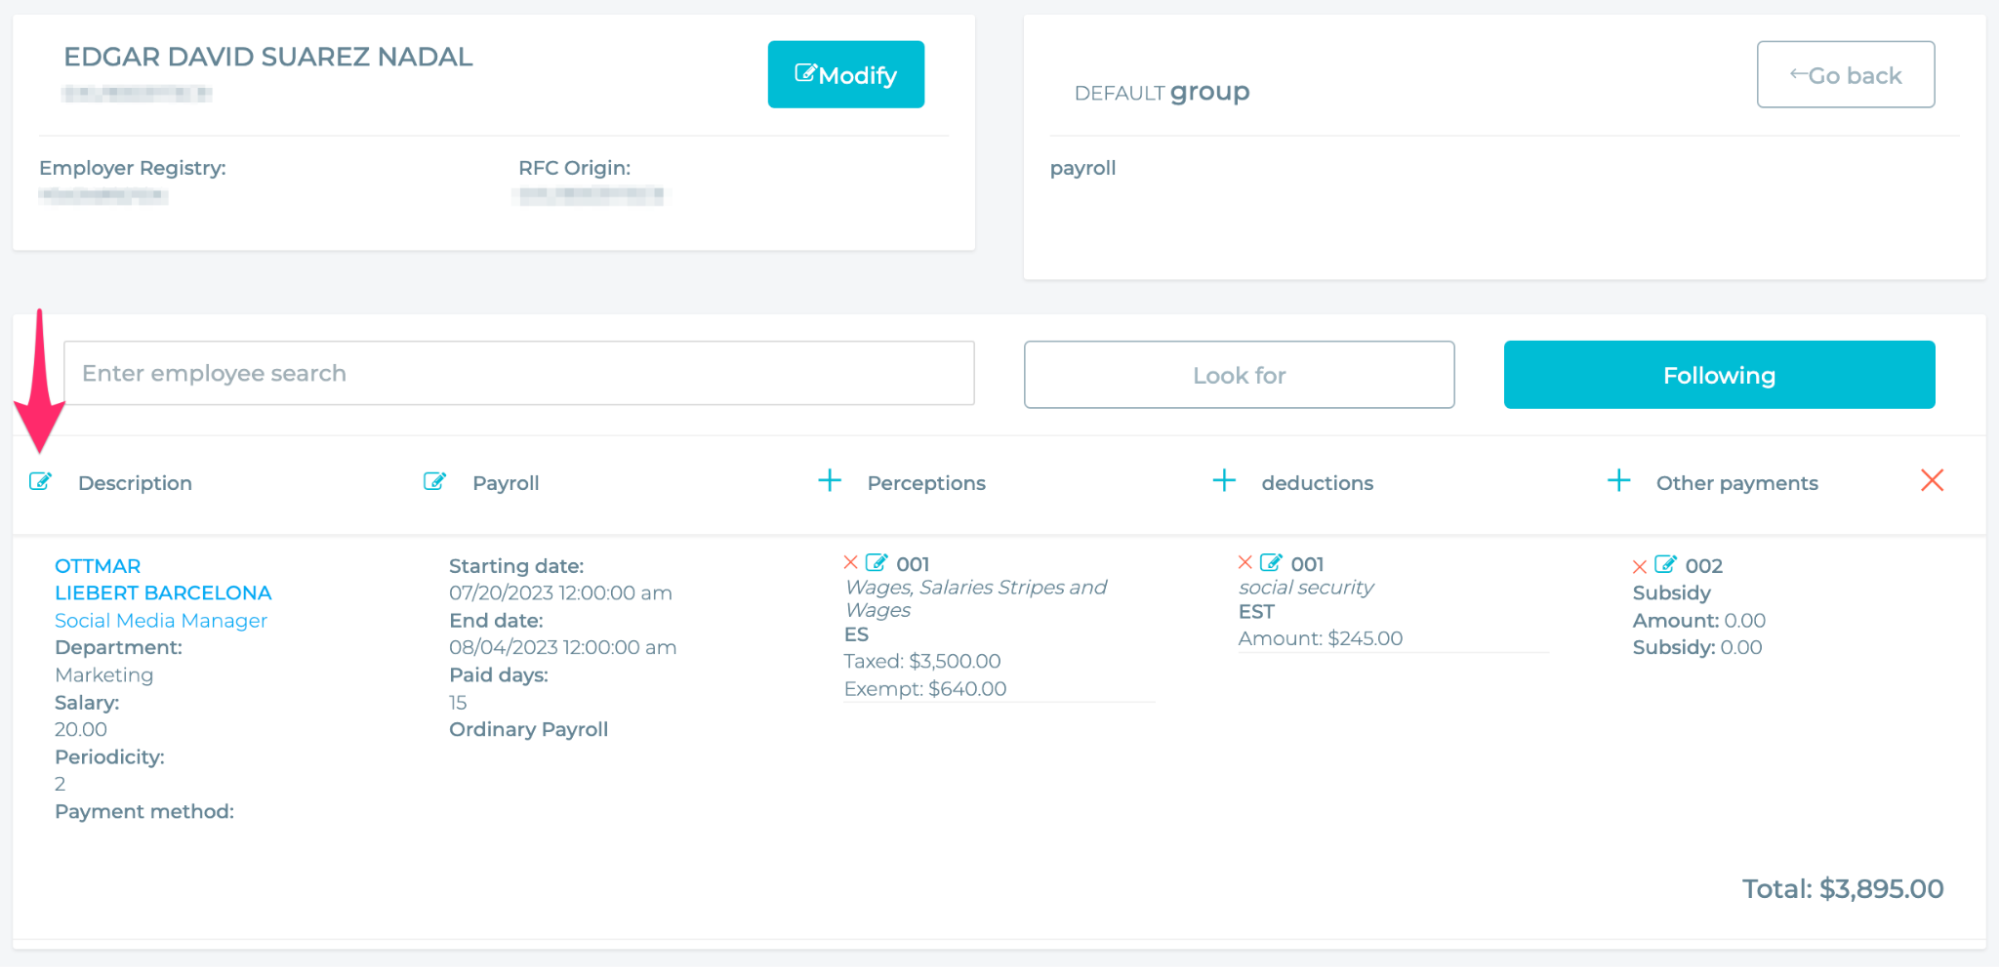Click starting date 07/20/2023 value

coord(560,593)
